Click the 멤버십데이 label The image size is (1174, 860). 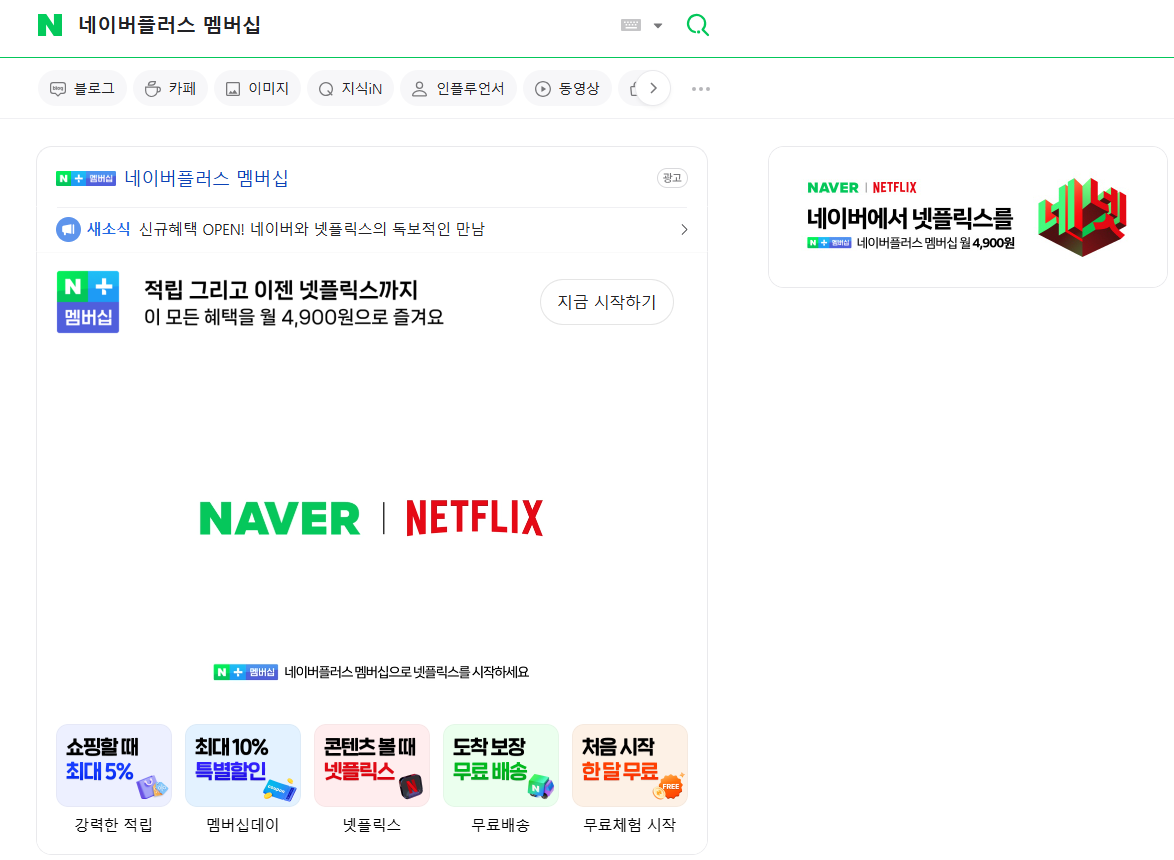coord(243,825)
